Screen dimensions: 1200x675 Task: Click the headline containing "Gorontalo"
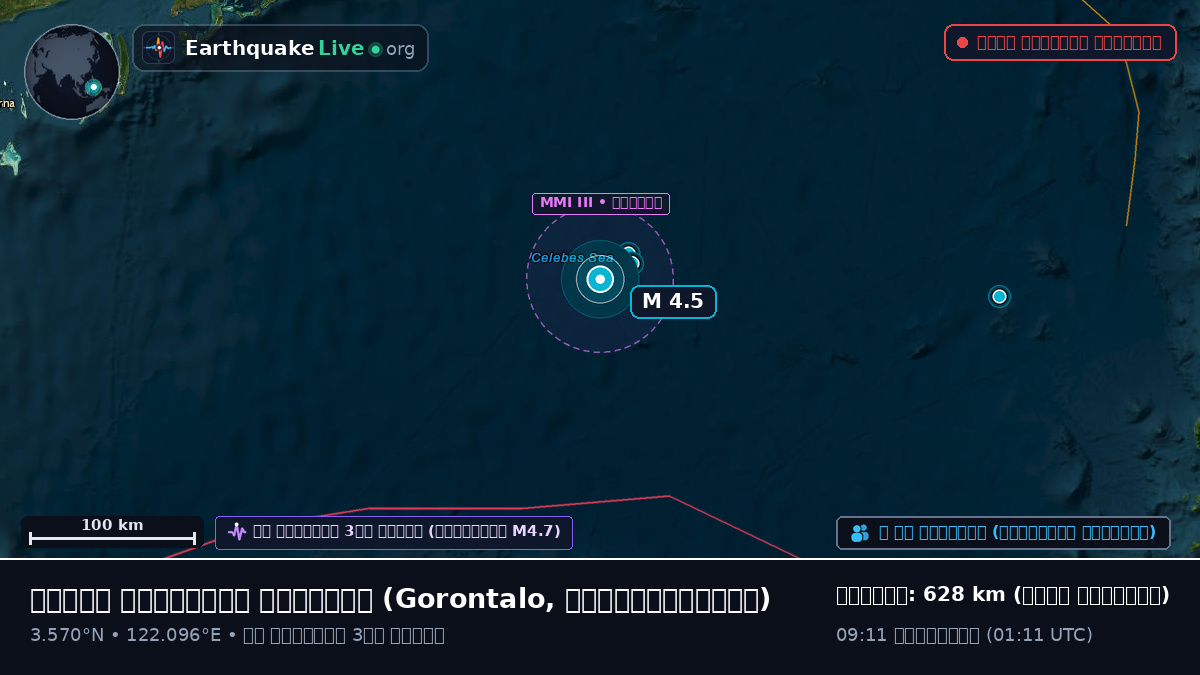tap(400, 599)
